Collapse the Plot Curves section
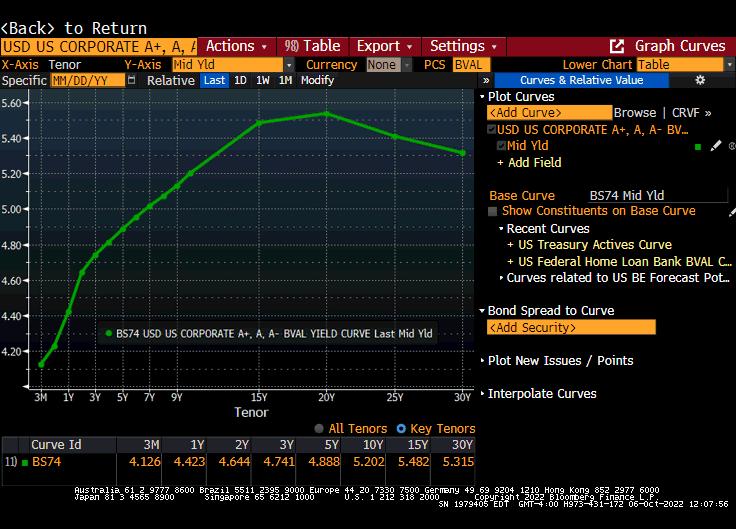736x529 pixels. click(x=482, y=97)
